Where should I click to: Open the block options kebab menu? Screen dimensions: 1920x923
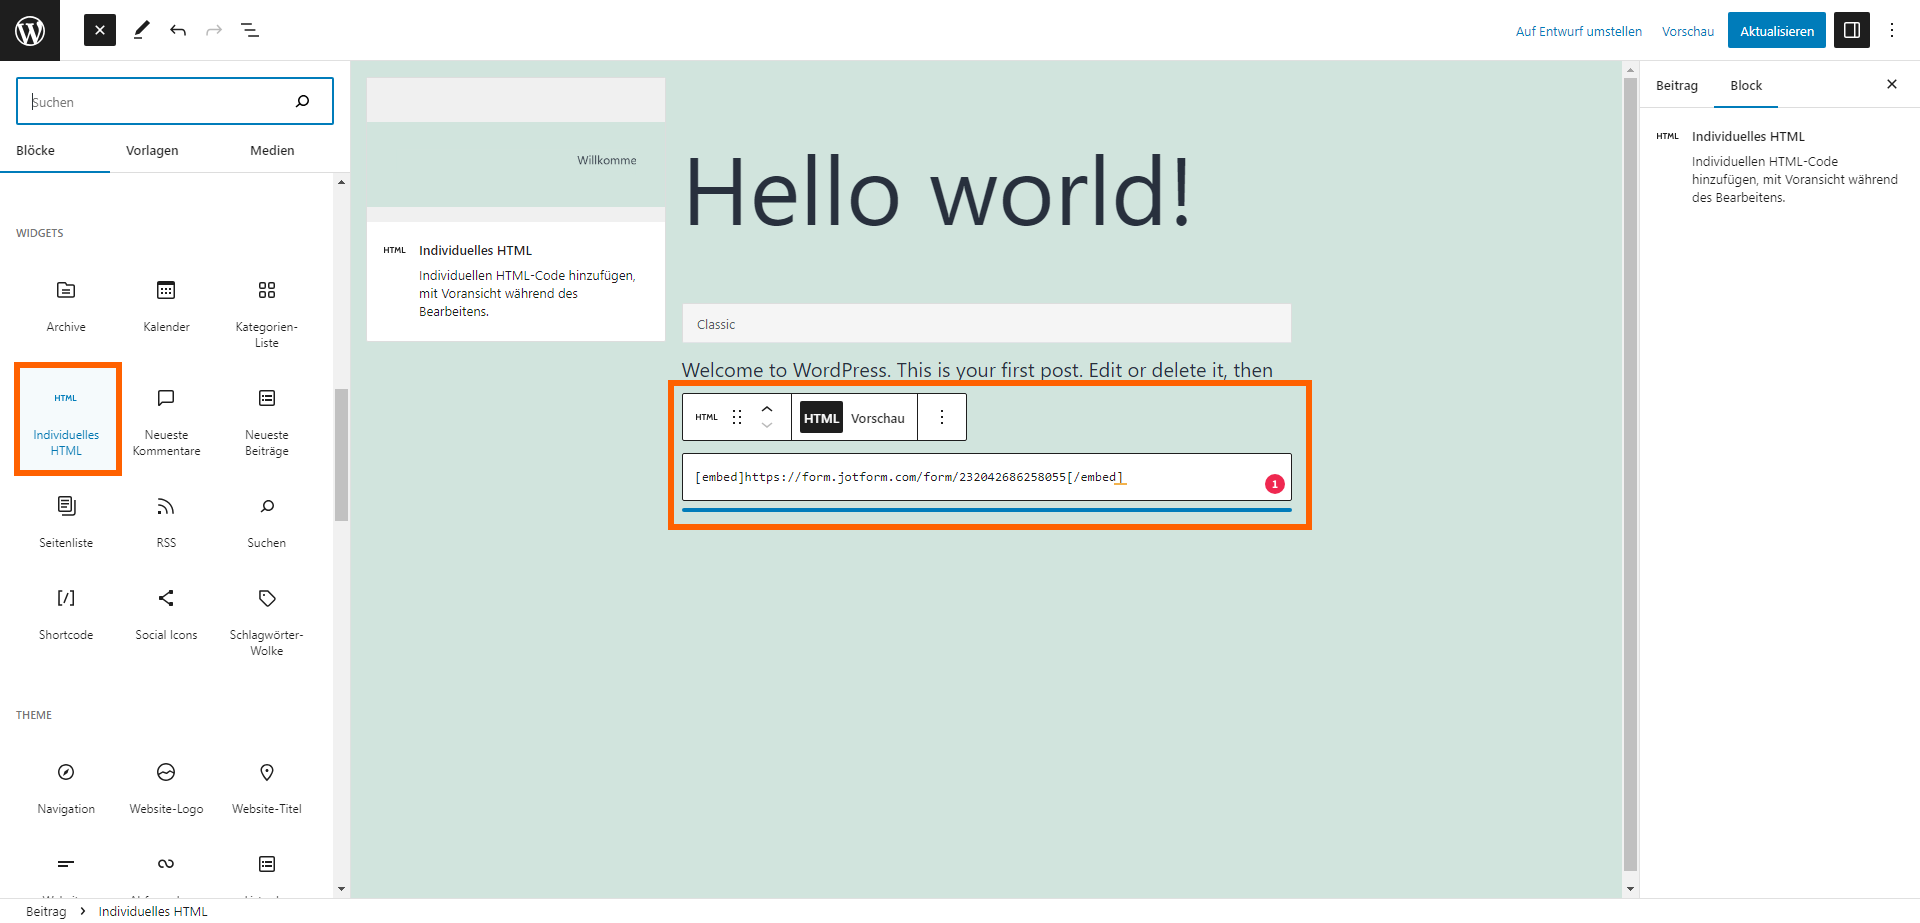(941, 417)
